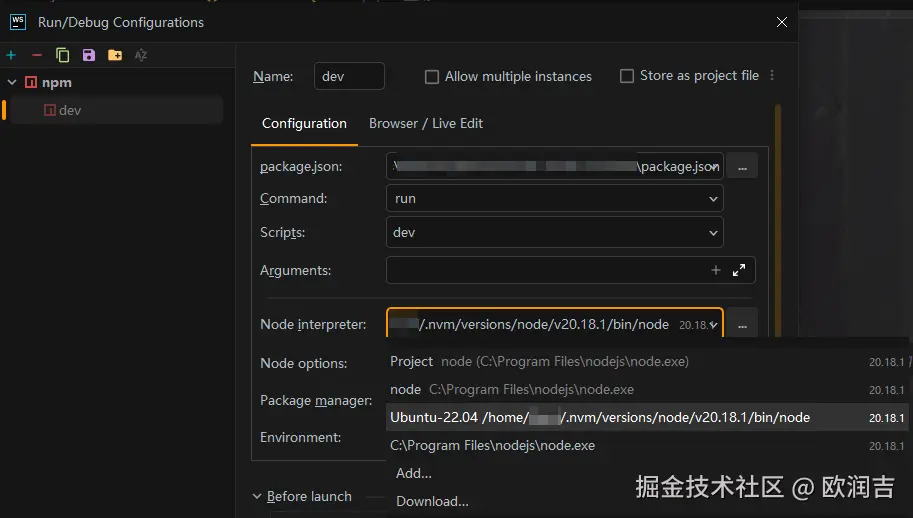The image size is (913, 518).
Task: Click the npm icon in configuration tree
Action: [x=31, y=82]
